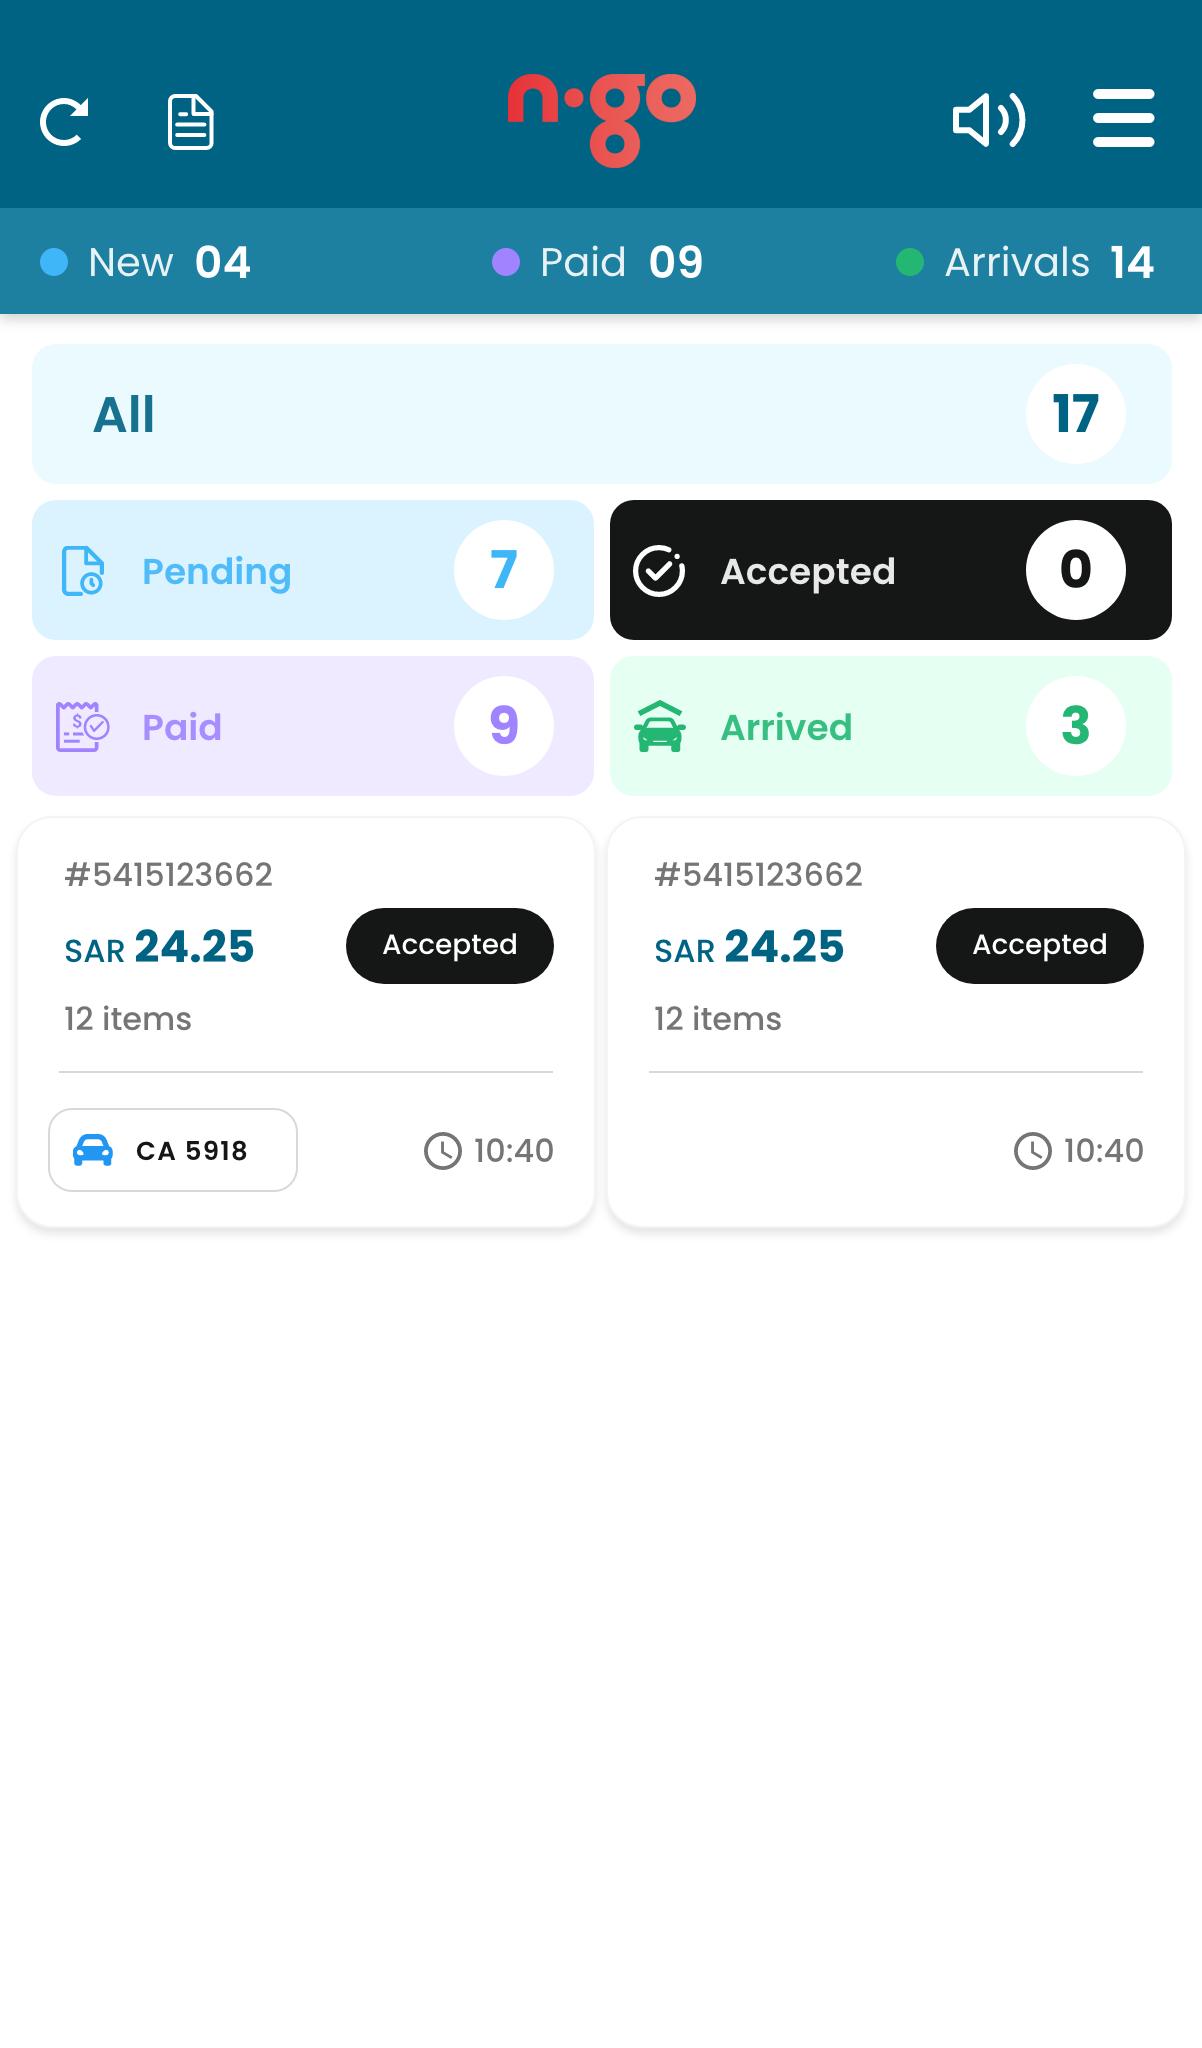
Task: Select the All orders filter
Action: point(601,414)
